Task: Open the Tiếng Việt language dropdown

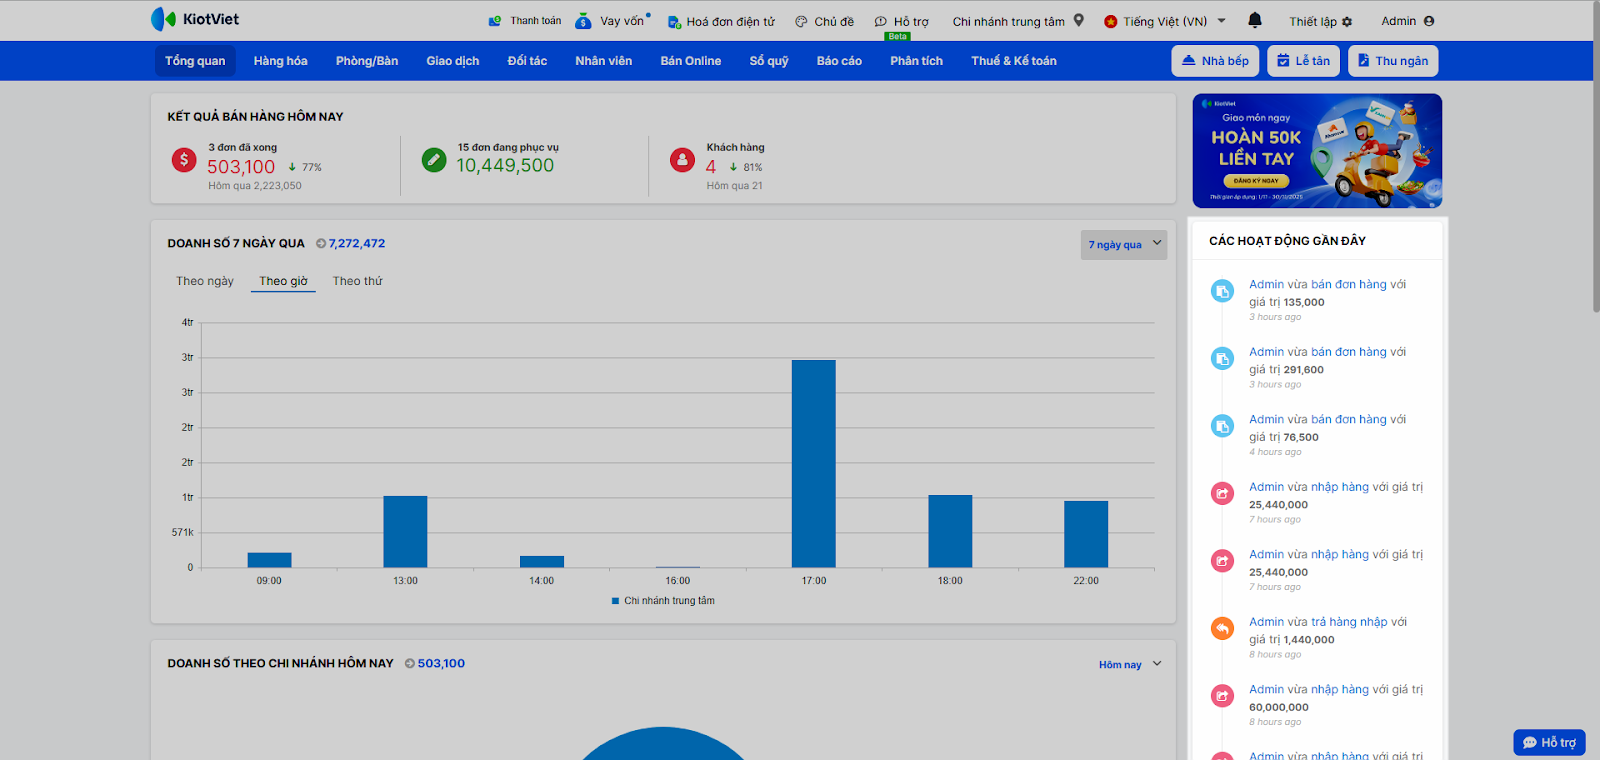Action: click(x=1165, y=21)
